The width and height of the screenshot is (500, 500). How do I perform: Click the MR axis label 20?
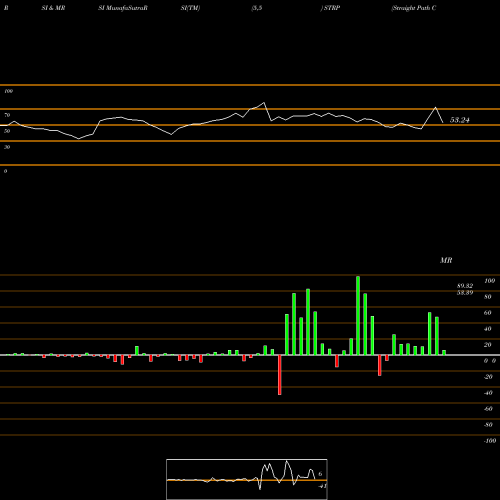coord(488,345)
